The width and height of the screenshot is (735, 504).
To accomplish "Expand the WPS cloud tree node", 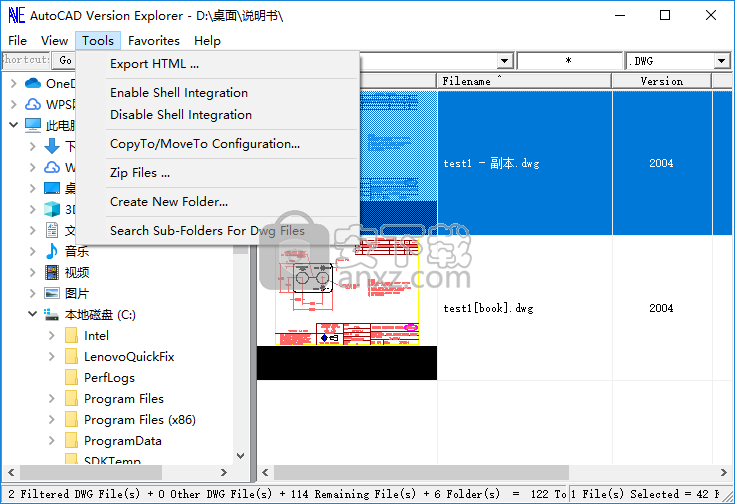I will pyautogui.click(x=14, y=104).
